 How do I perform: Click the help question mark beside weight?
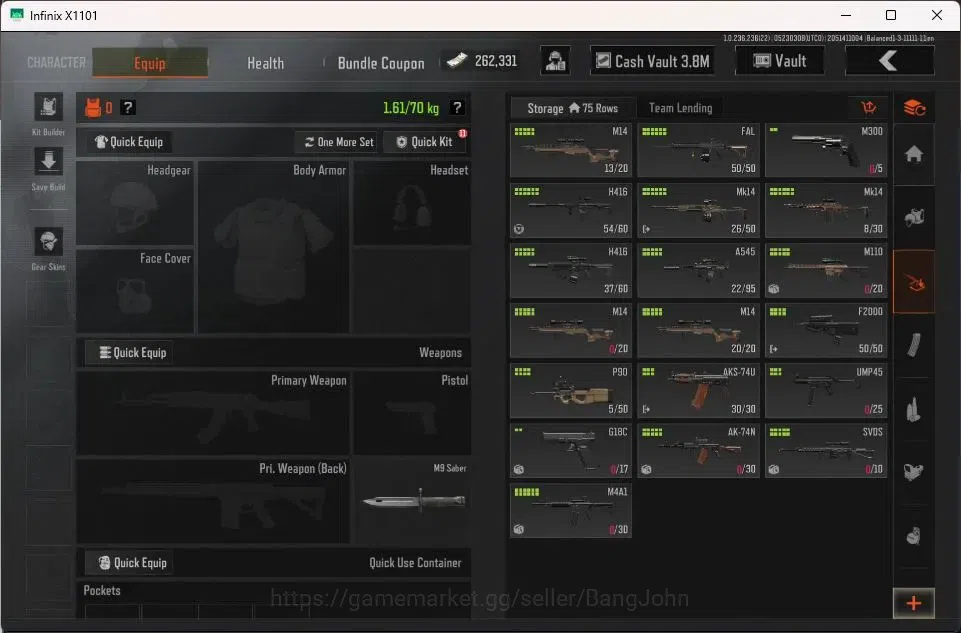coord(457,108)
